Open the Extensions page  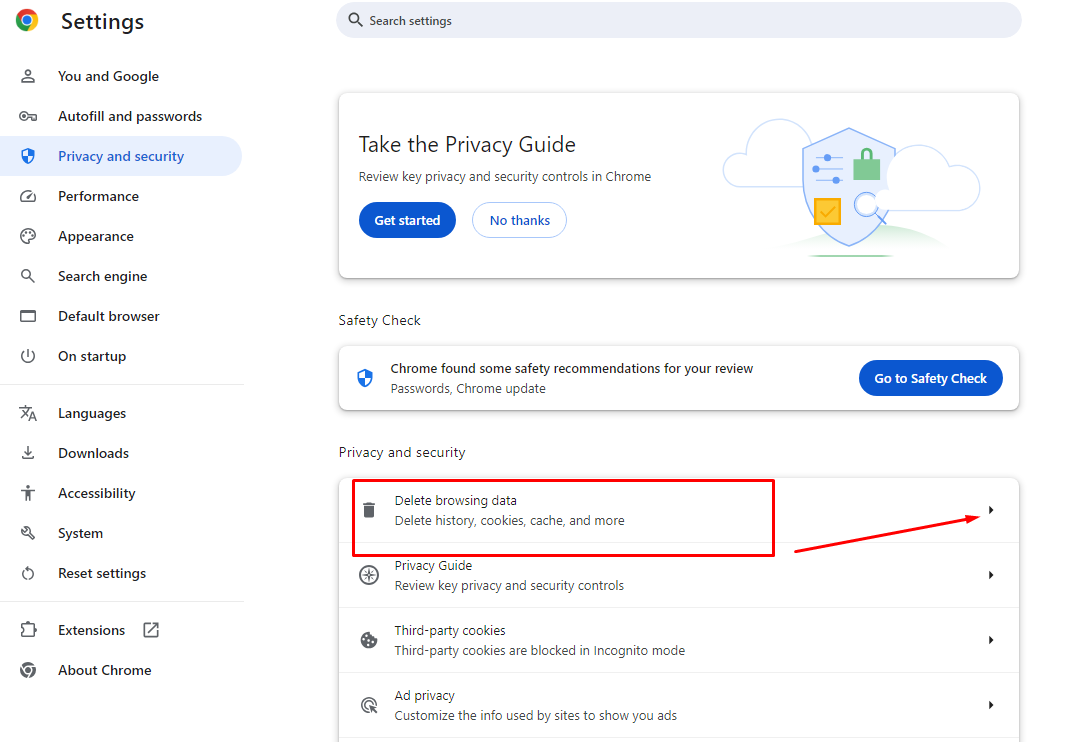coord(120,630)
